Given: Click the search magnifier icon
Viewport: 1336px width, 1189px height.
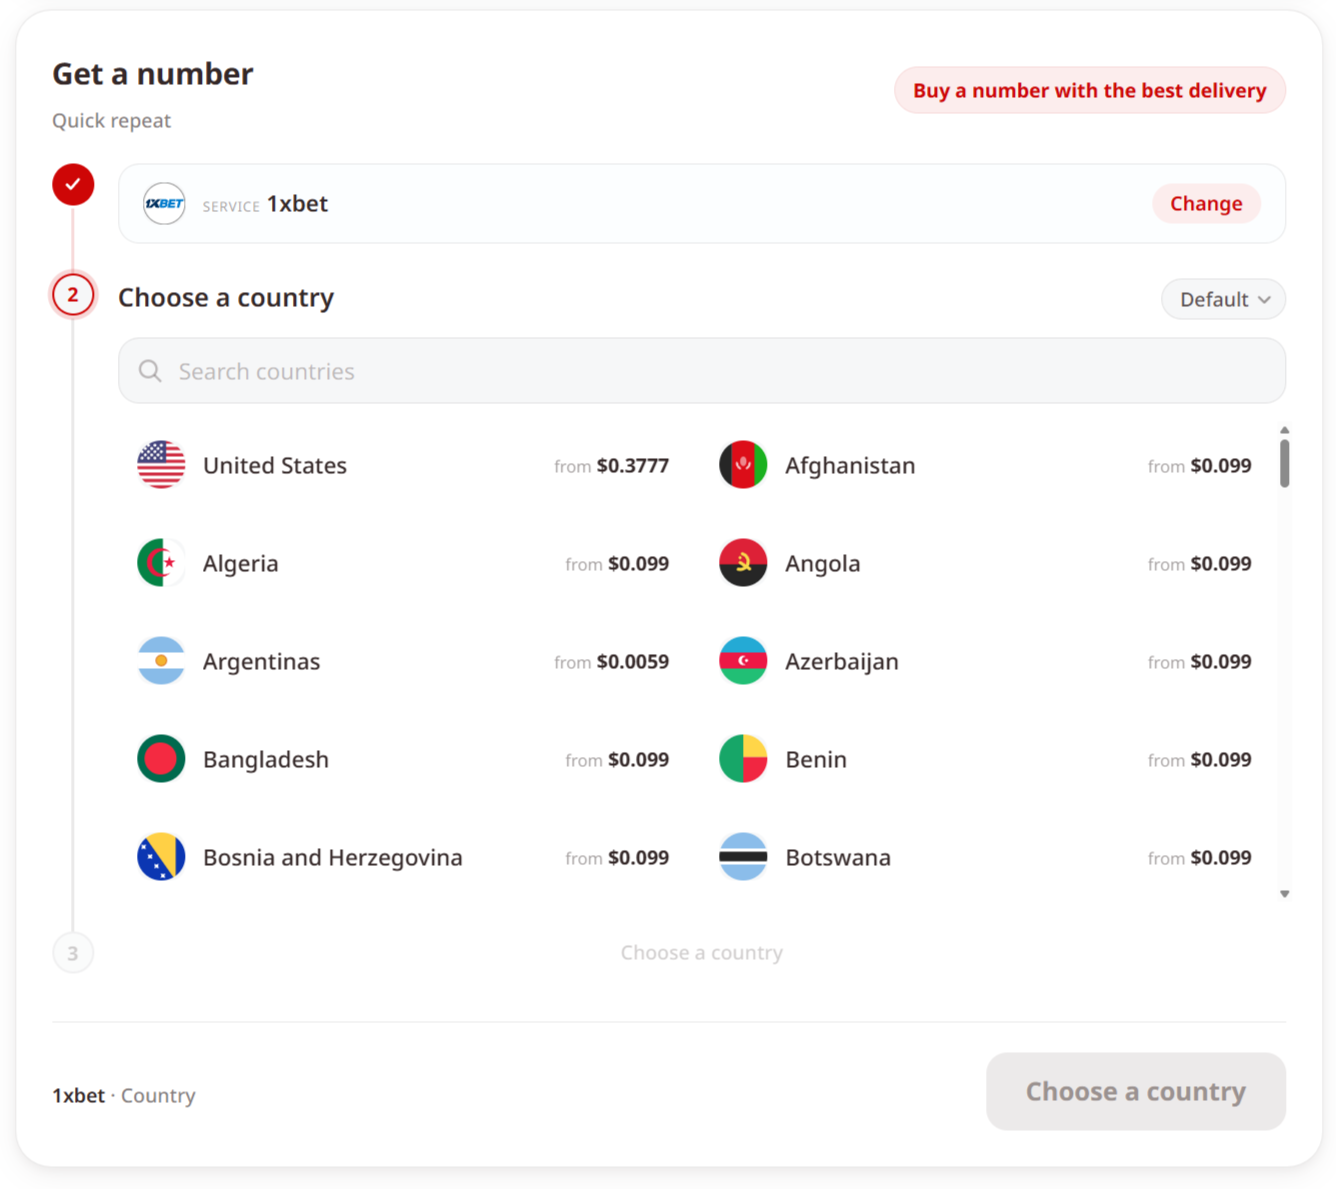Looking at the screenshot, I should (x=150, y=371).
